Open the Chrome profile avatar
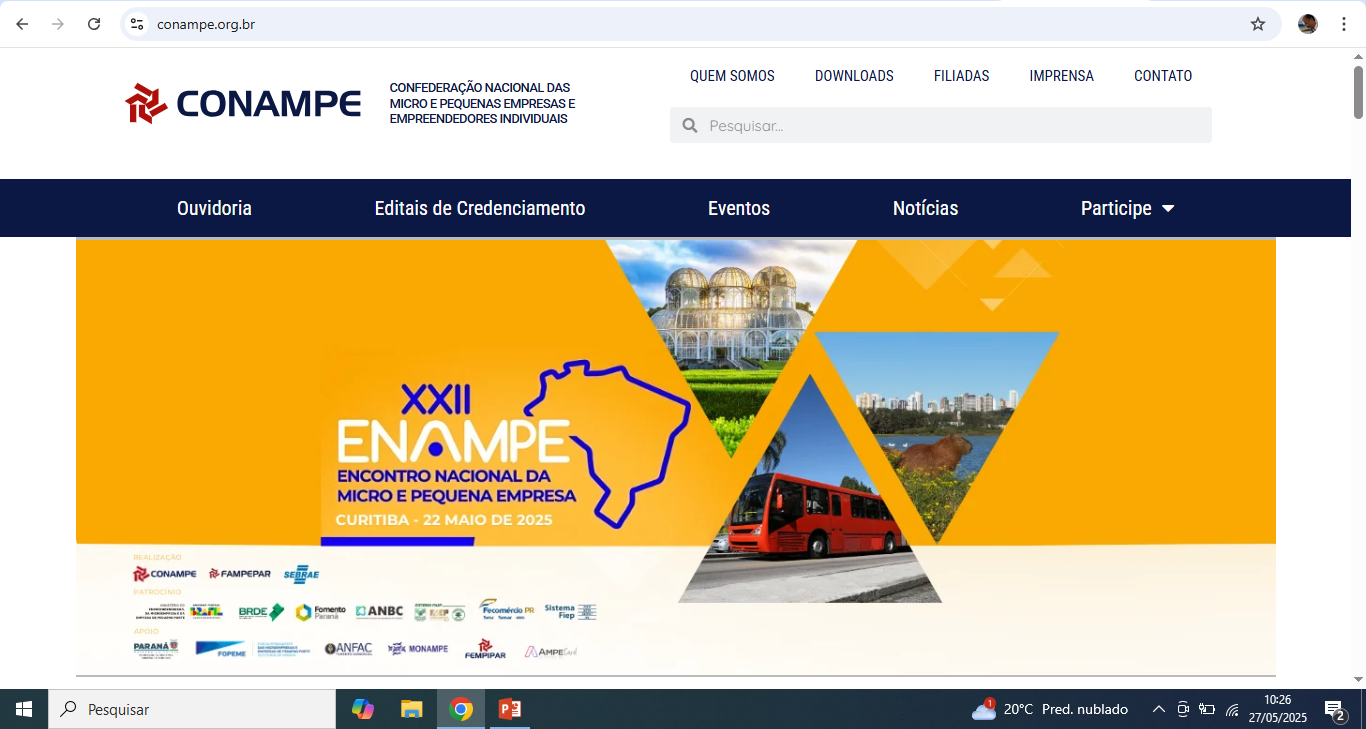Viewport: 1366px width, 729px height. pos(1308,24)
